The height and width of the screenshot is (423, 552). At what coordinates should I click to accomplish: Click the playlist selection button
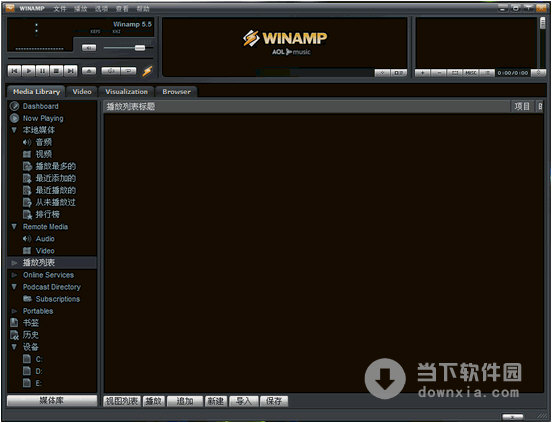(455, 73)
